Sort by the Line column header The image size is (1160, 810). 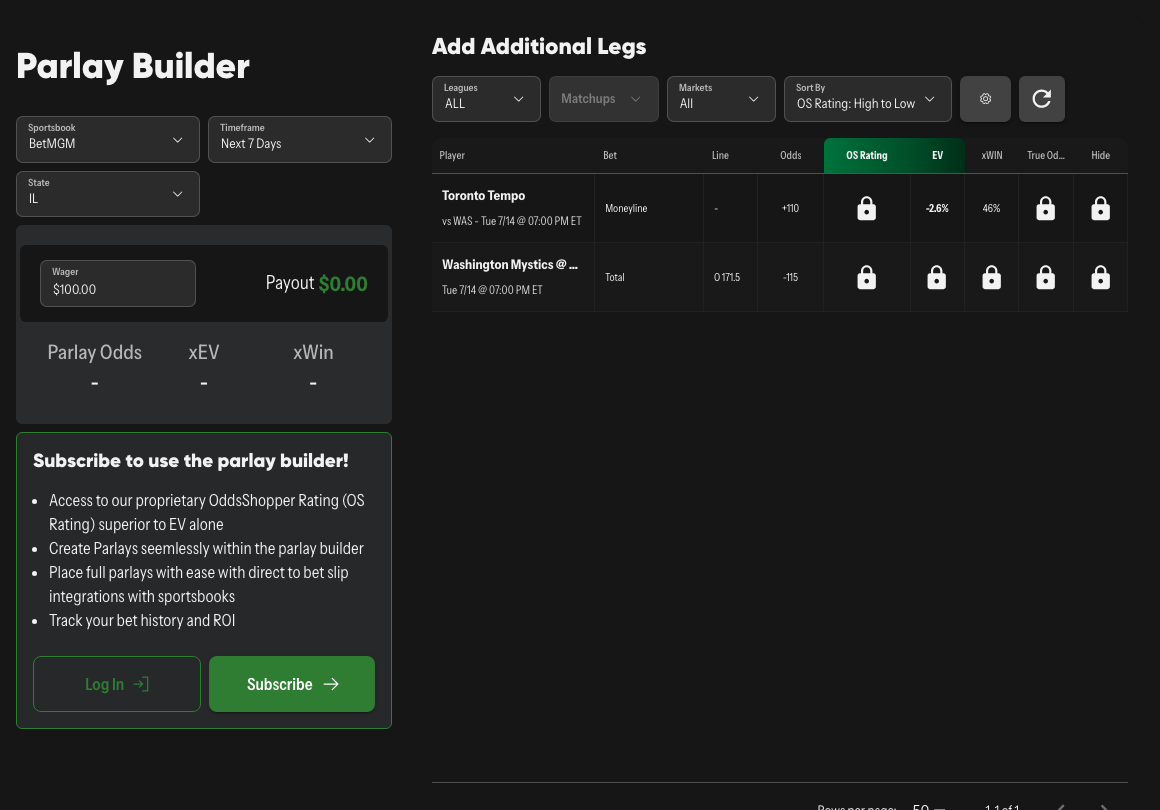[x=720, y=155]
